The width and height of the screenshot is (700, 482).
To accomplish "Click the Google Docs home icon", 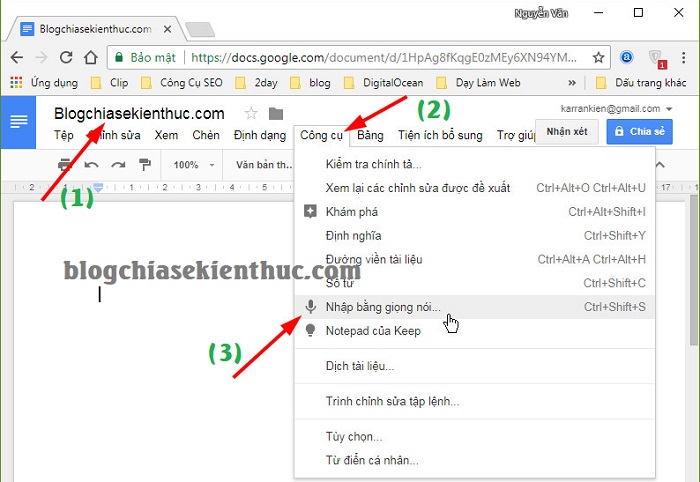I will [x=18, y=121].
